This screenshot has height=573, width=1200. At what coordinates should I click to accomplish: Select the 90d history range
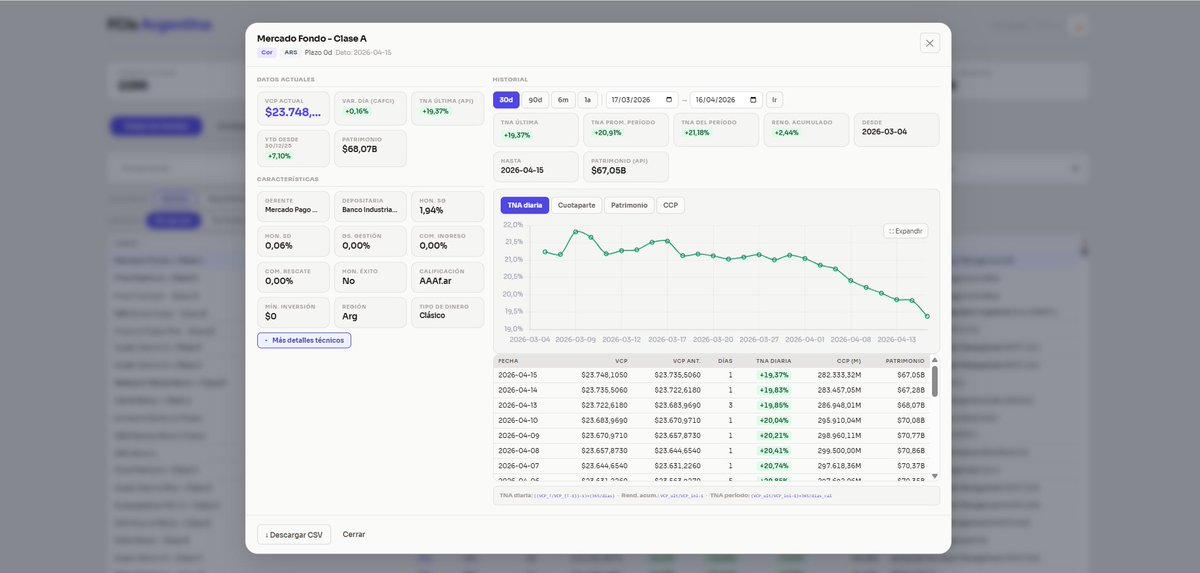click(x=535, y=100)
